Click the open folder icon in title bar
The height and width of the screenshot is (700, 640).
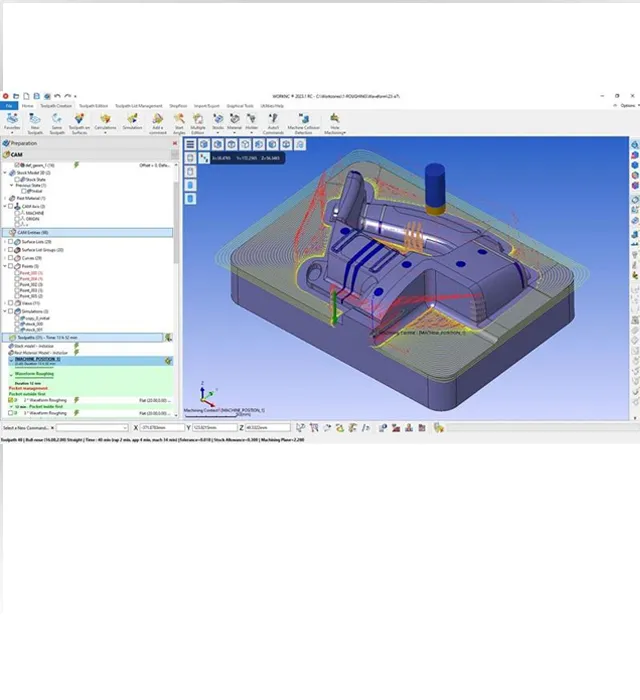click(16, 96)
